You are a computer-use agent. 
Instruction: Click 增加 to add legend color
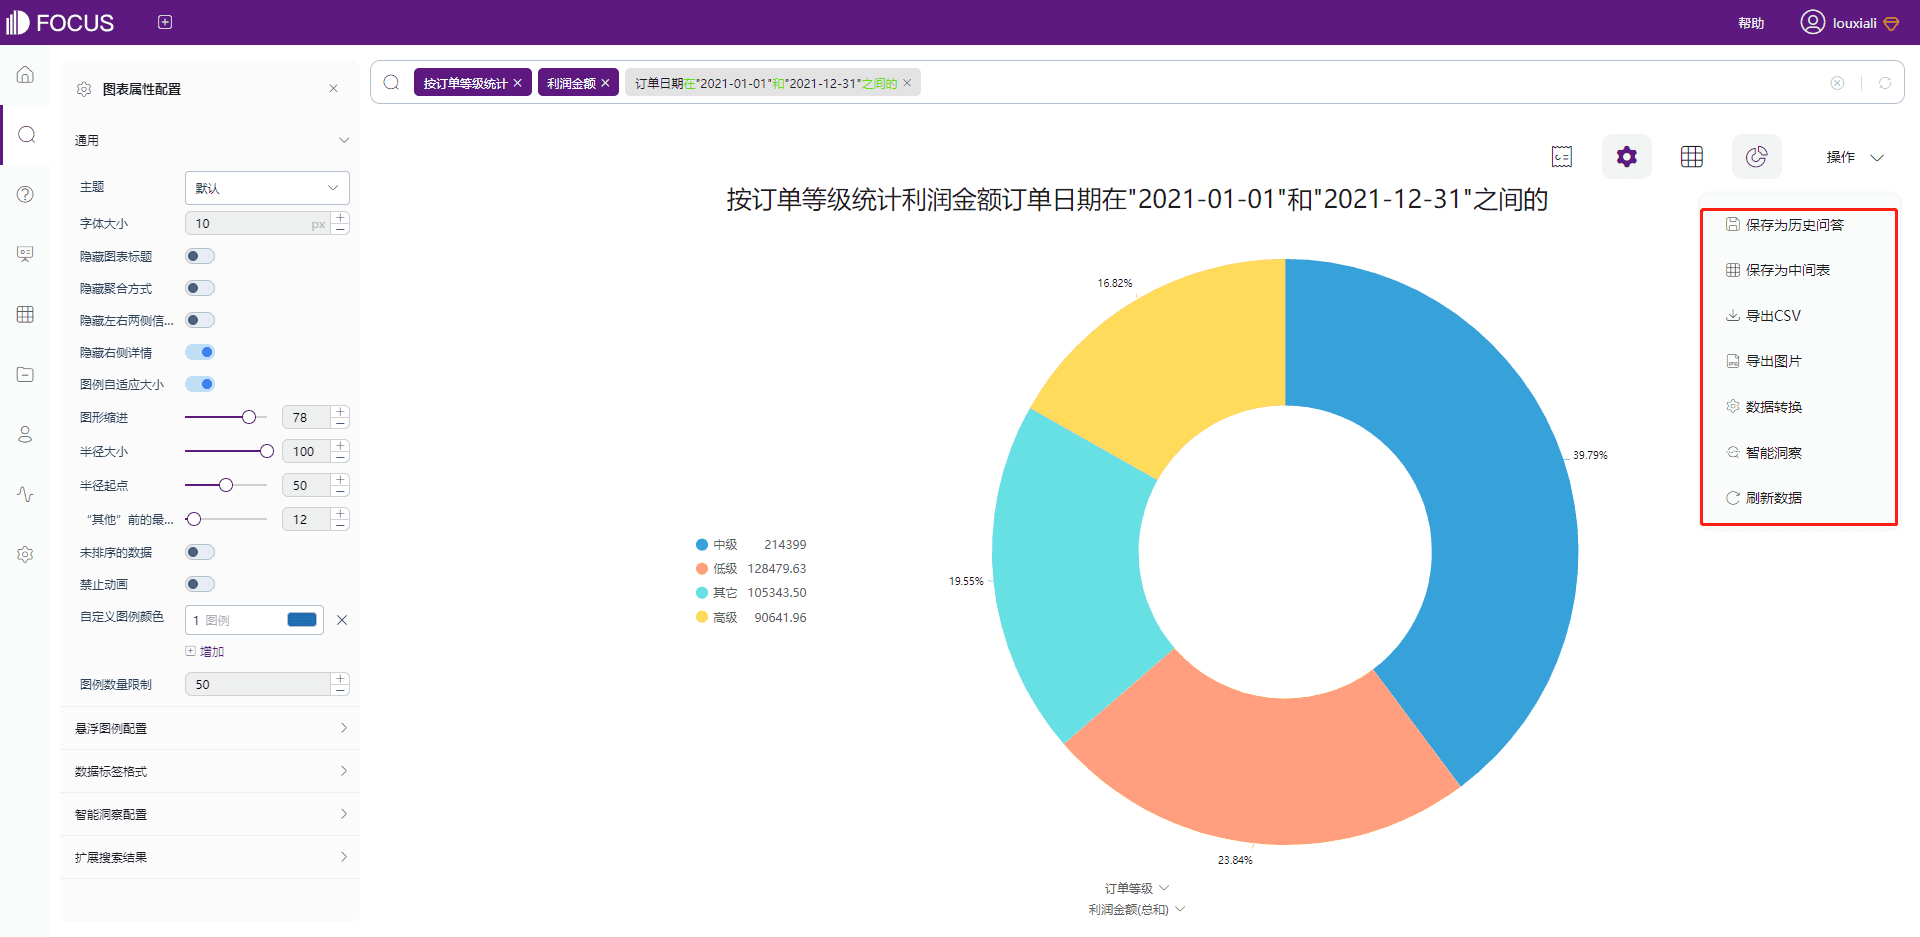(205, 652)
